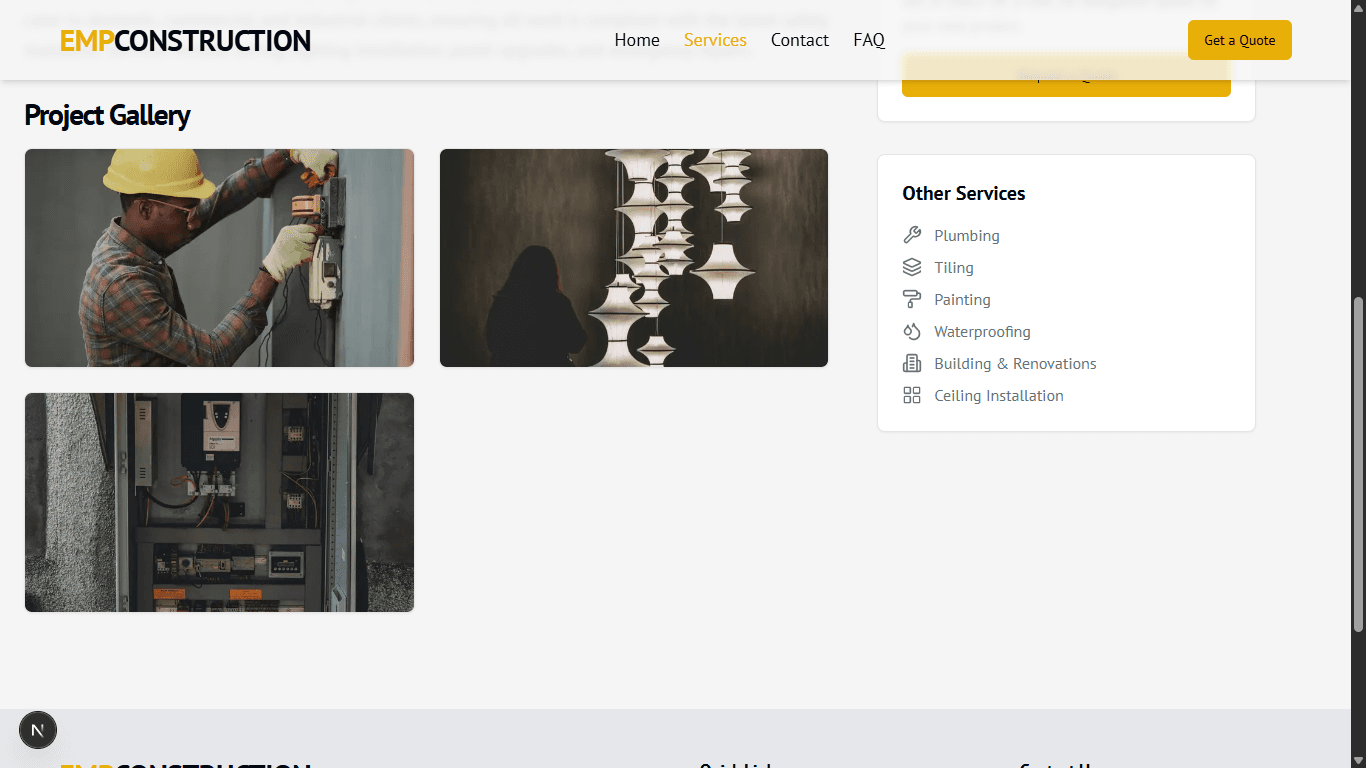Click the grid icon beside Ceiling Installation
Screen dimensions: 1366x768
pyautogui.click(x=911, y=396)
